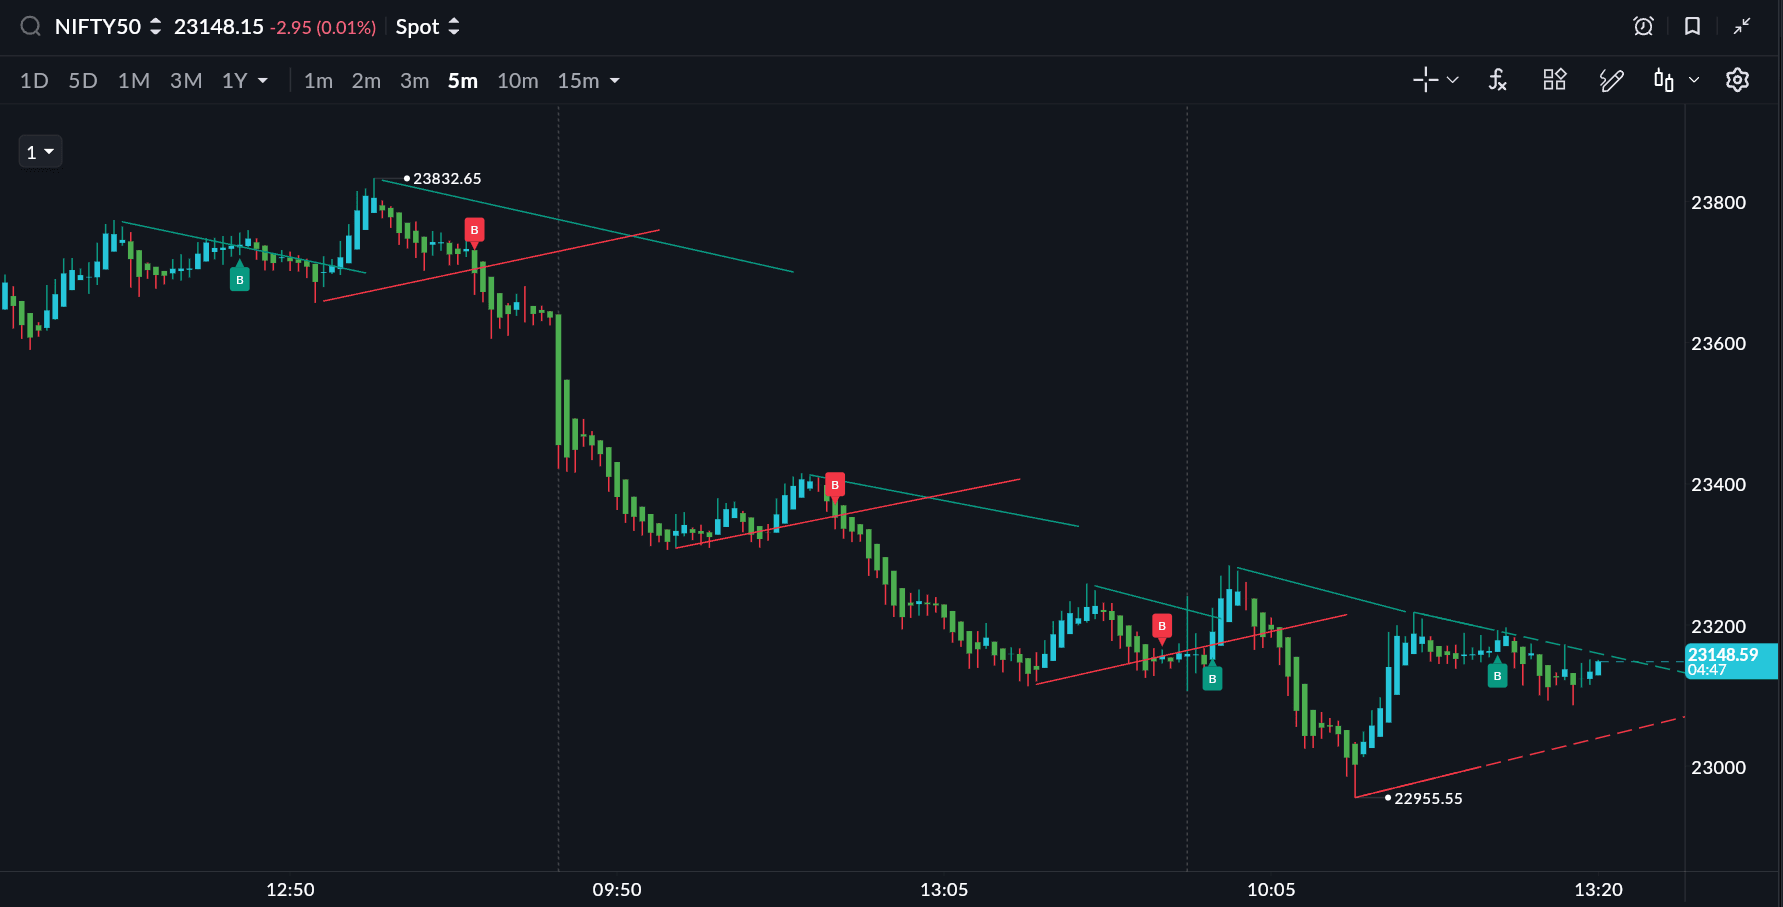Click the red B marker near 23832.65 high
The height and width of the screenshot is (907, 1783).
tap(474, 230)
